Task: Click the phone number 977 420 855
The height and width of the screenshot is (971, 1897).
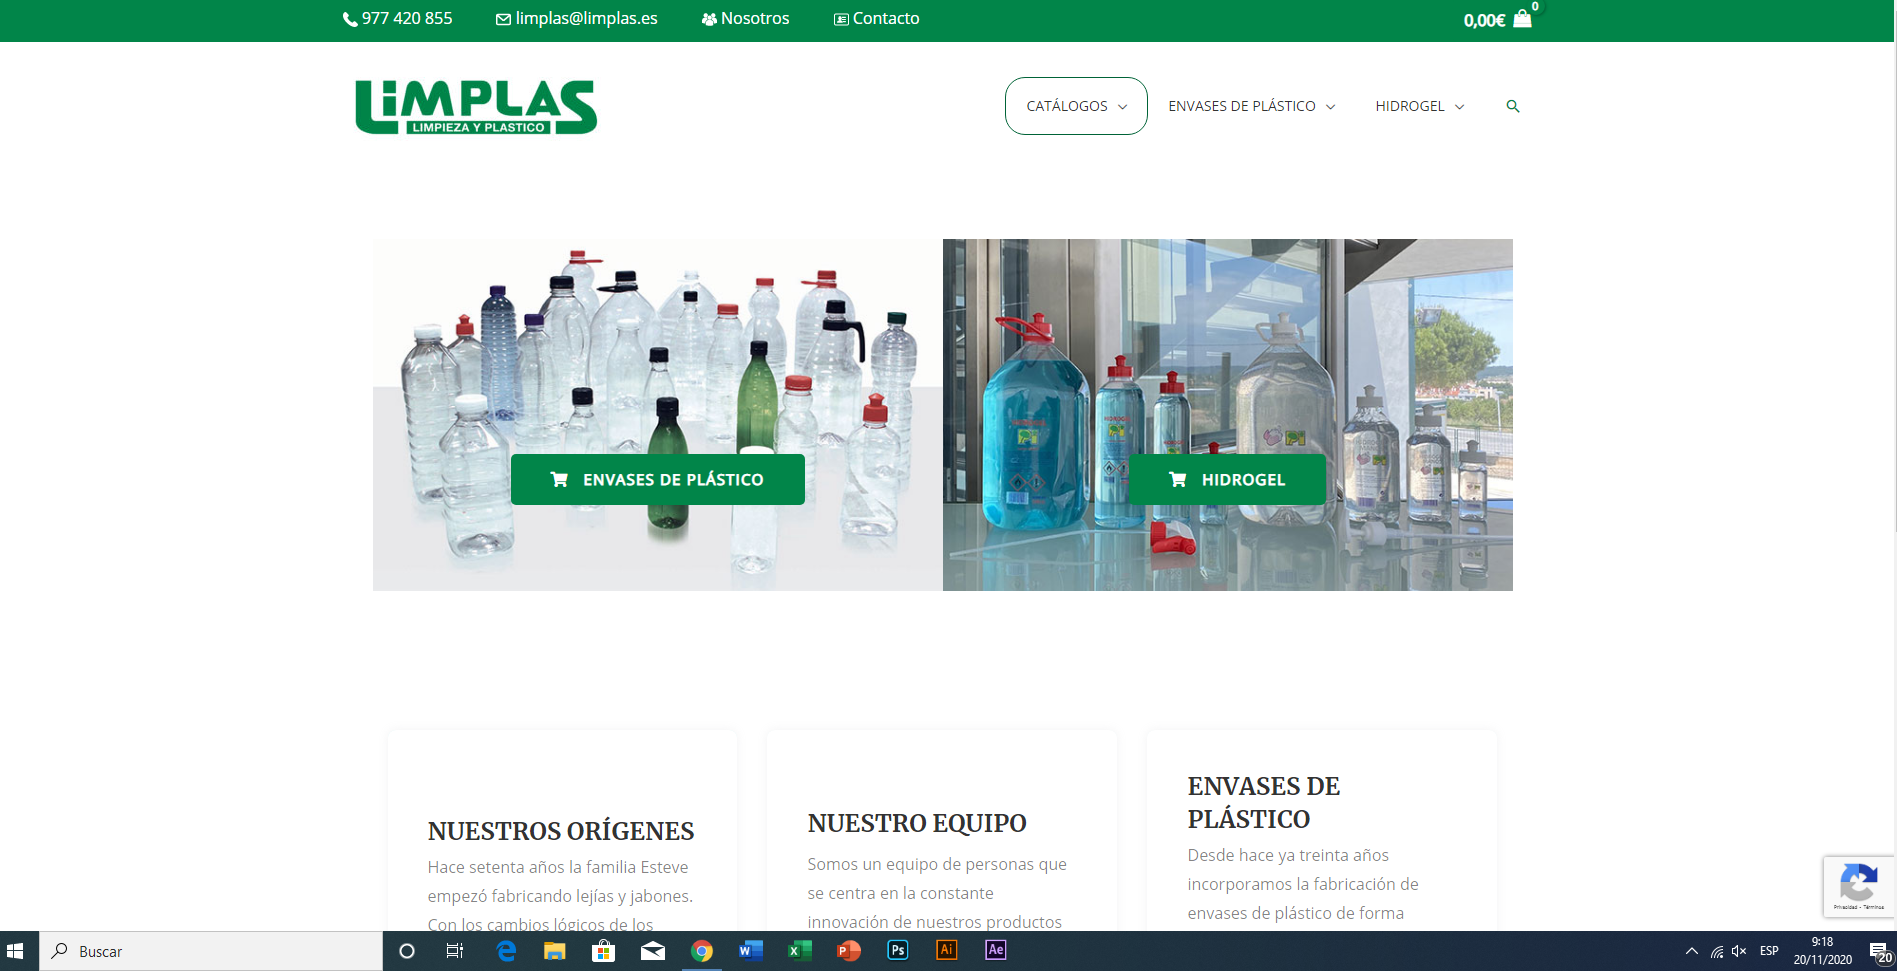Action: (398, 19)
